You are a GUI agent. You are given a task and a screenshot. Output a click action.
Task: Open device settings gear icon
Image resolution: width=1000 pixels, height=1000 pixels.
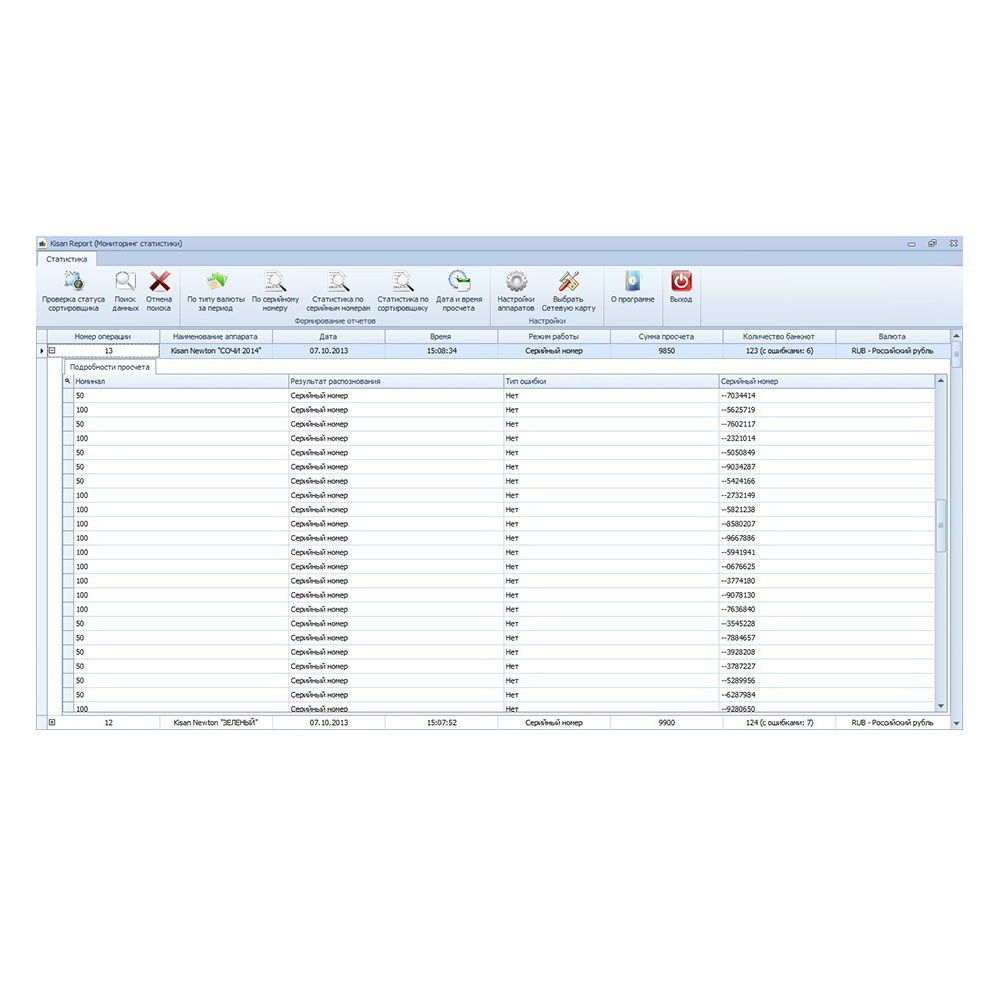pyautogui.click(x=516, y=281)
